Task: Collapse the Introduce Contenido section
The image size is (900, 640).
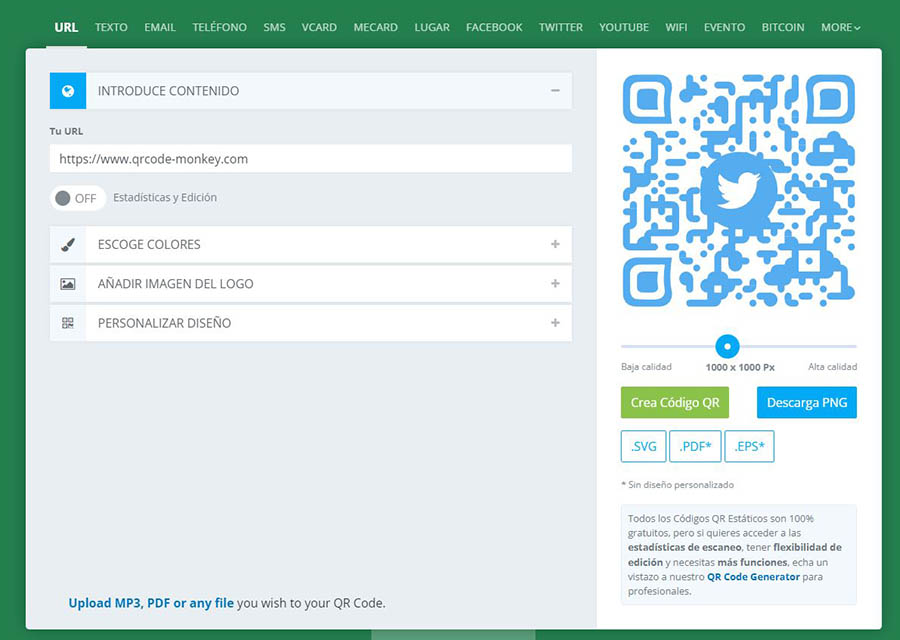Action: click(x=555, y=91)
